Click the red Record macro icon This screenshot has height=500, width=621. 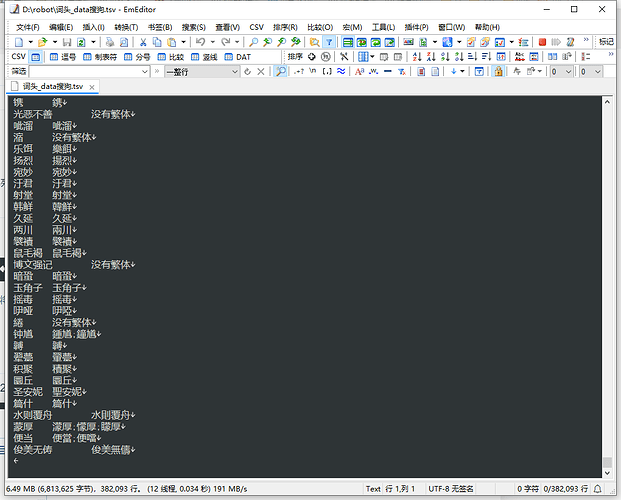pos(540,42)
